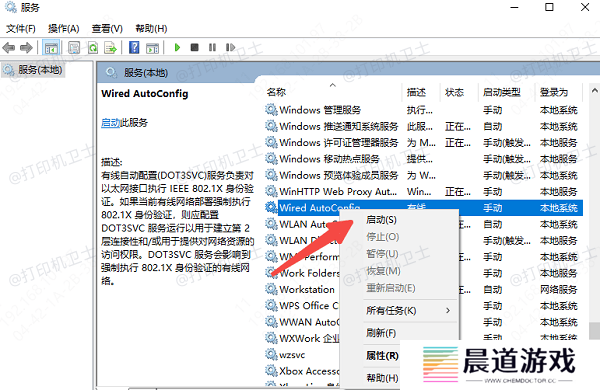Select the WinHTTP Web Proxy Aut... row
600x390 pixels.
pyautogui.click(x=424, y=191)
